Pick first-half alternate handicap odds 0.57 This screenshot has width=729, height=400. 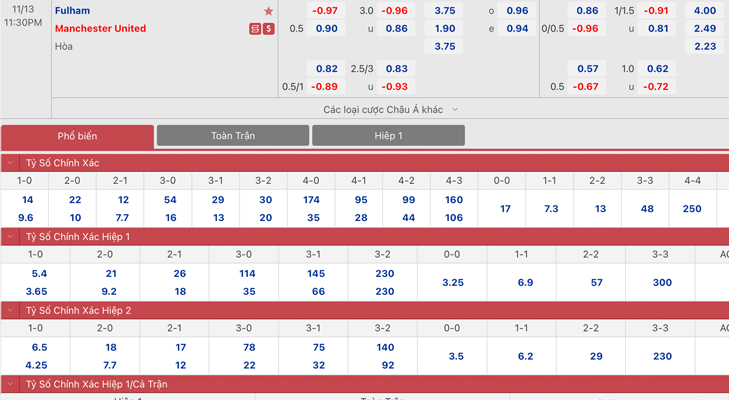pos(586,69)
